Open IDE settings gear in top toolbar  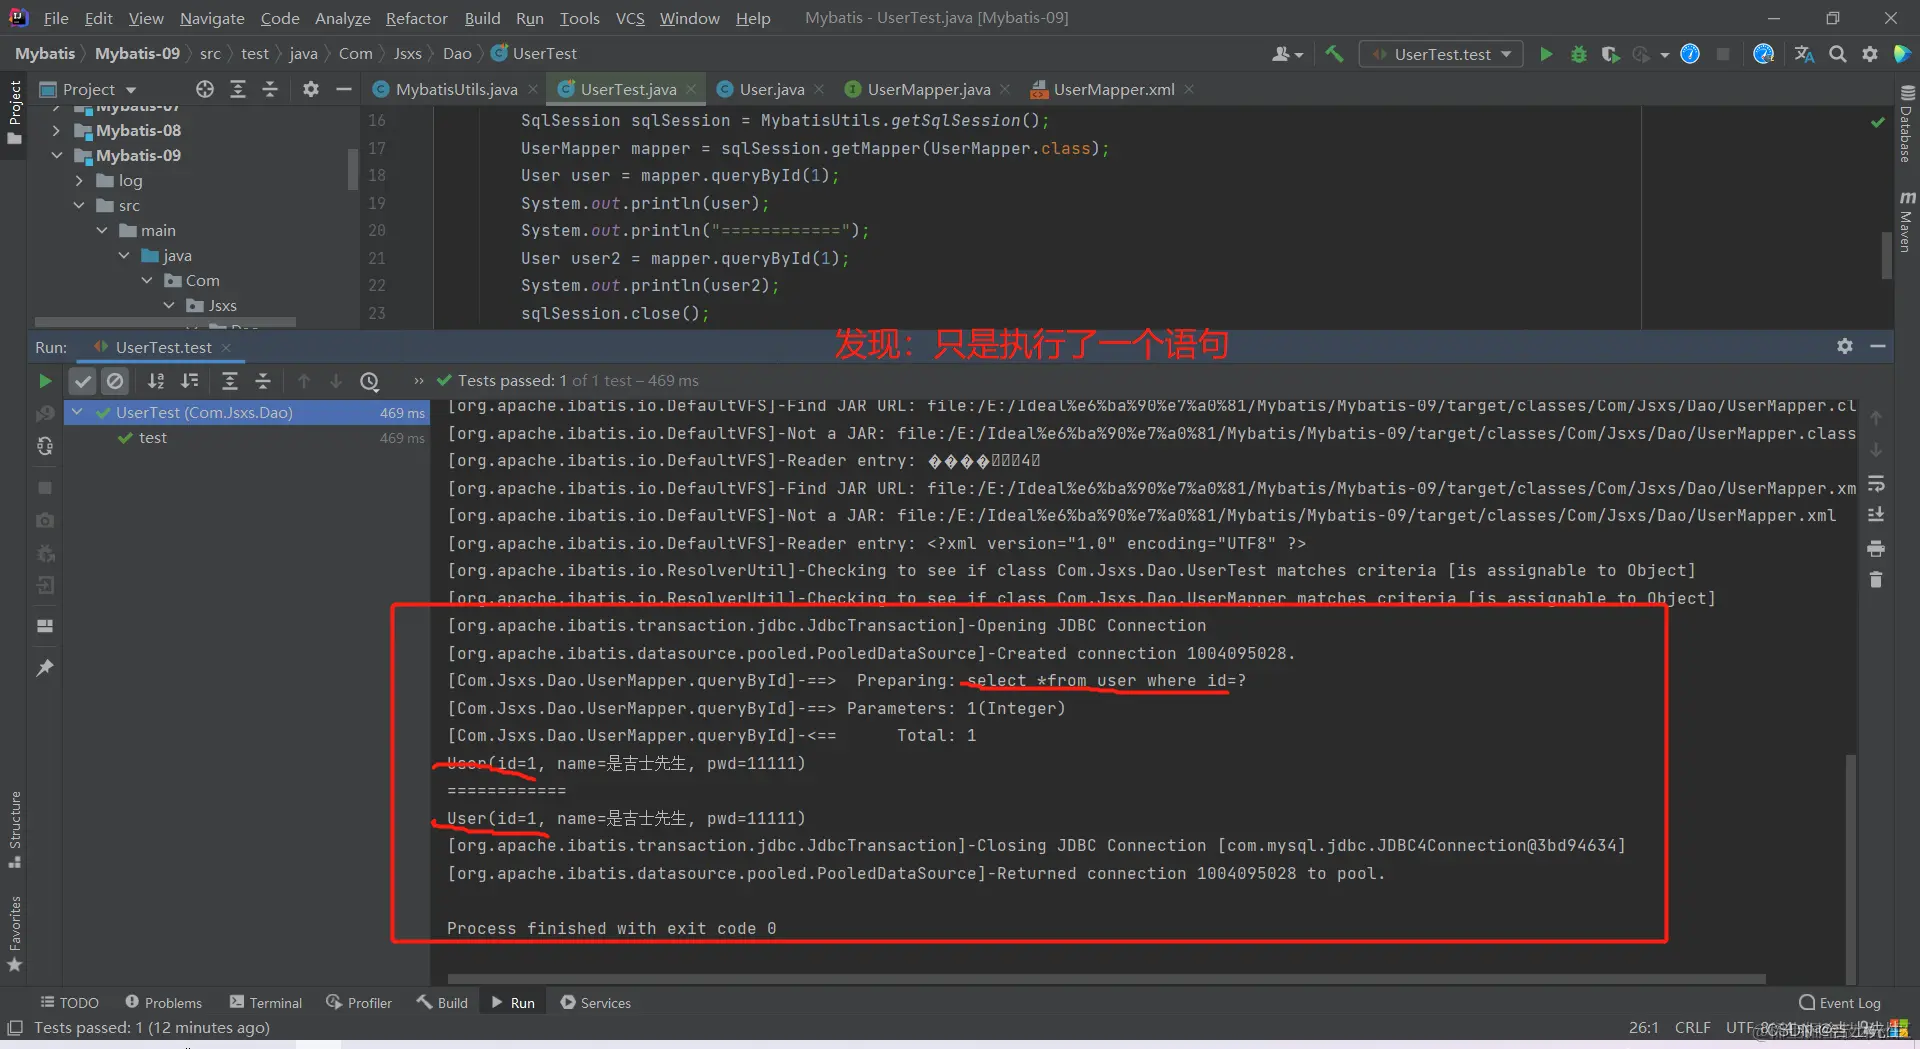1870,54
